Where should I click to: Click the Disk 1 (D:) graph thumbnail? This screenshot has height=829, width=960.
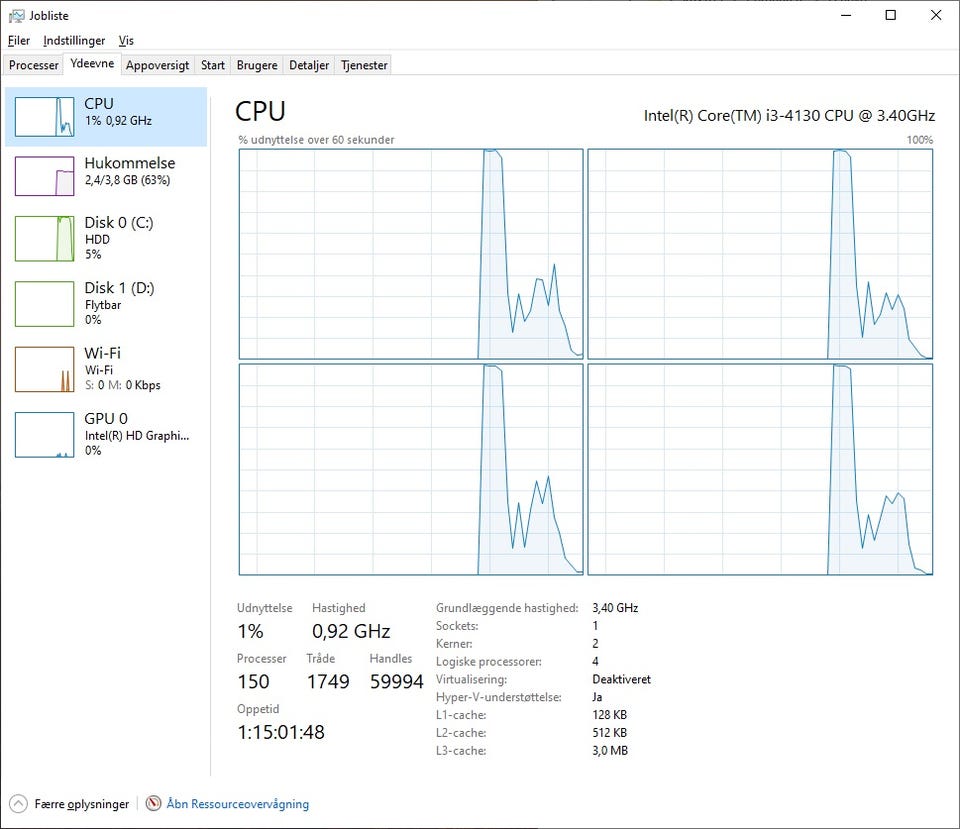(x=44, y=304)
